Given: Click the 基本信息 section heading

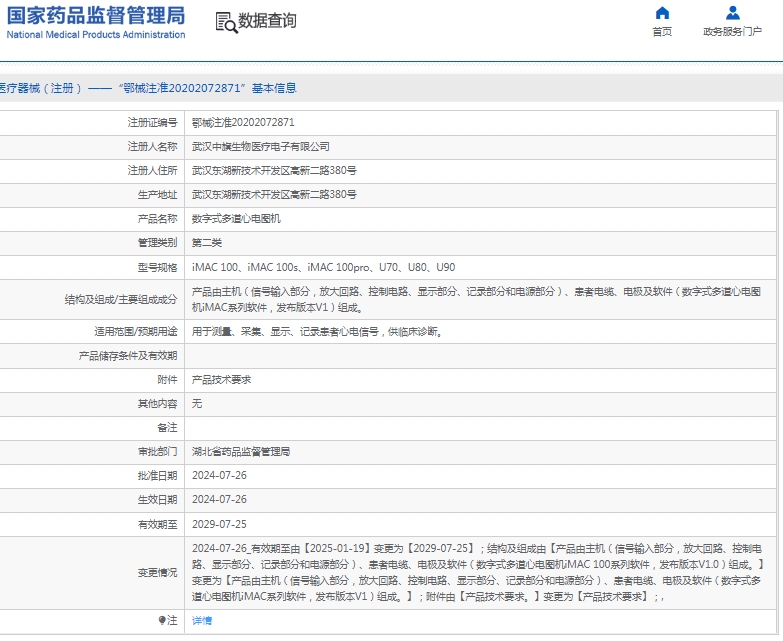Looking at the screenshot, I should (x=274, y=88).
